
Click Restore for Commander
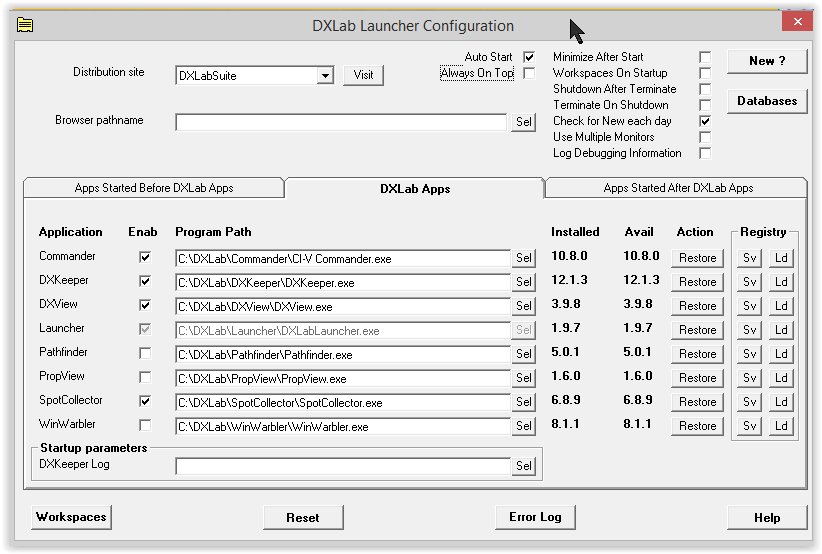pos(697,258)
